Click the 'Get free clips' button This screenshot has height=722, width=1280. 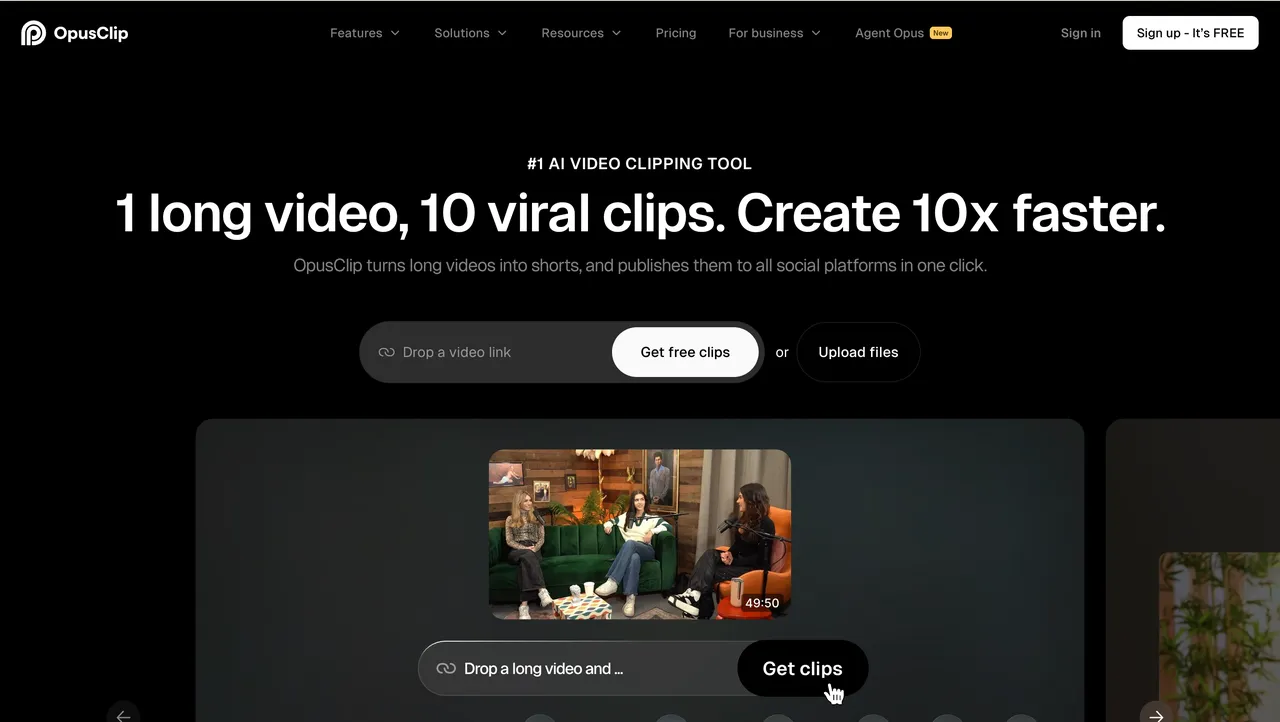(x=685, y=352)
